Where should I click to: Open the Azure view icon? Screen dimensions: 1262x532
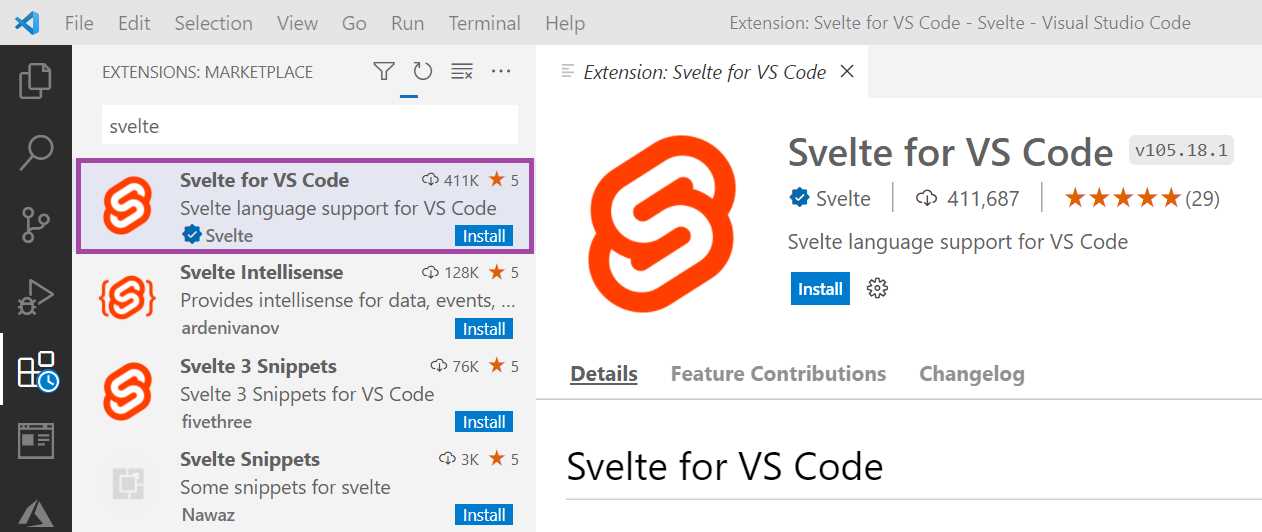click(x=36, y=512)
